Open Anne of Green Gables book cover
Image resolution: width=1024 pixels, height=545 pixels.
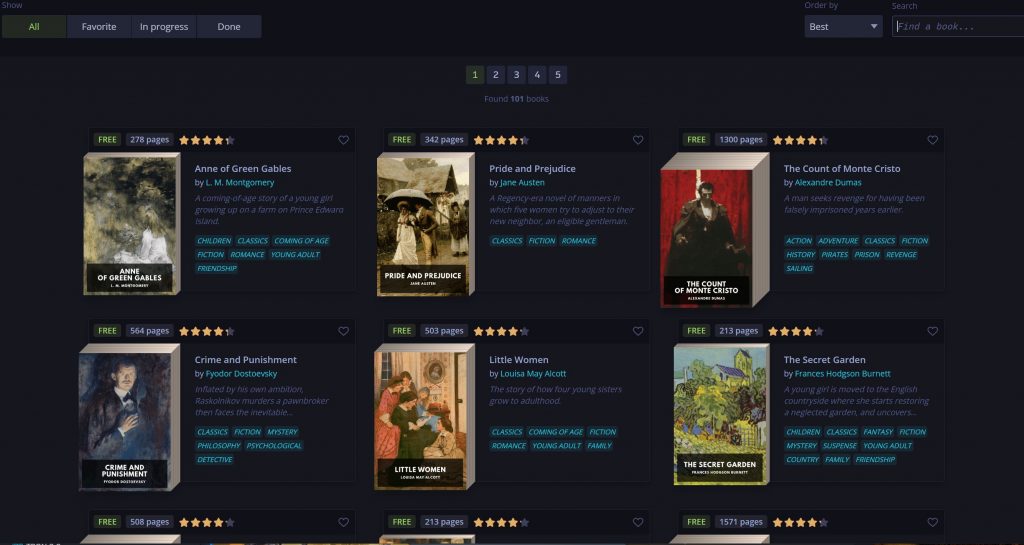131,224
